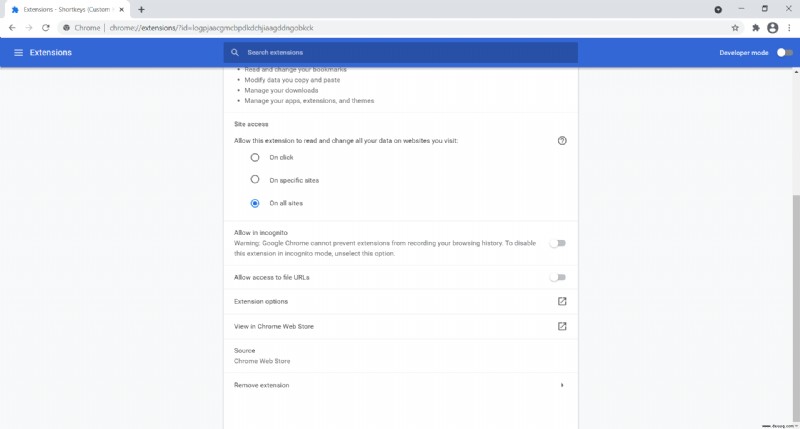Restore down the Chrome window
This screenshot has height=429, width=800.
tap(764, 9)
